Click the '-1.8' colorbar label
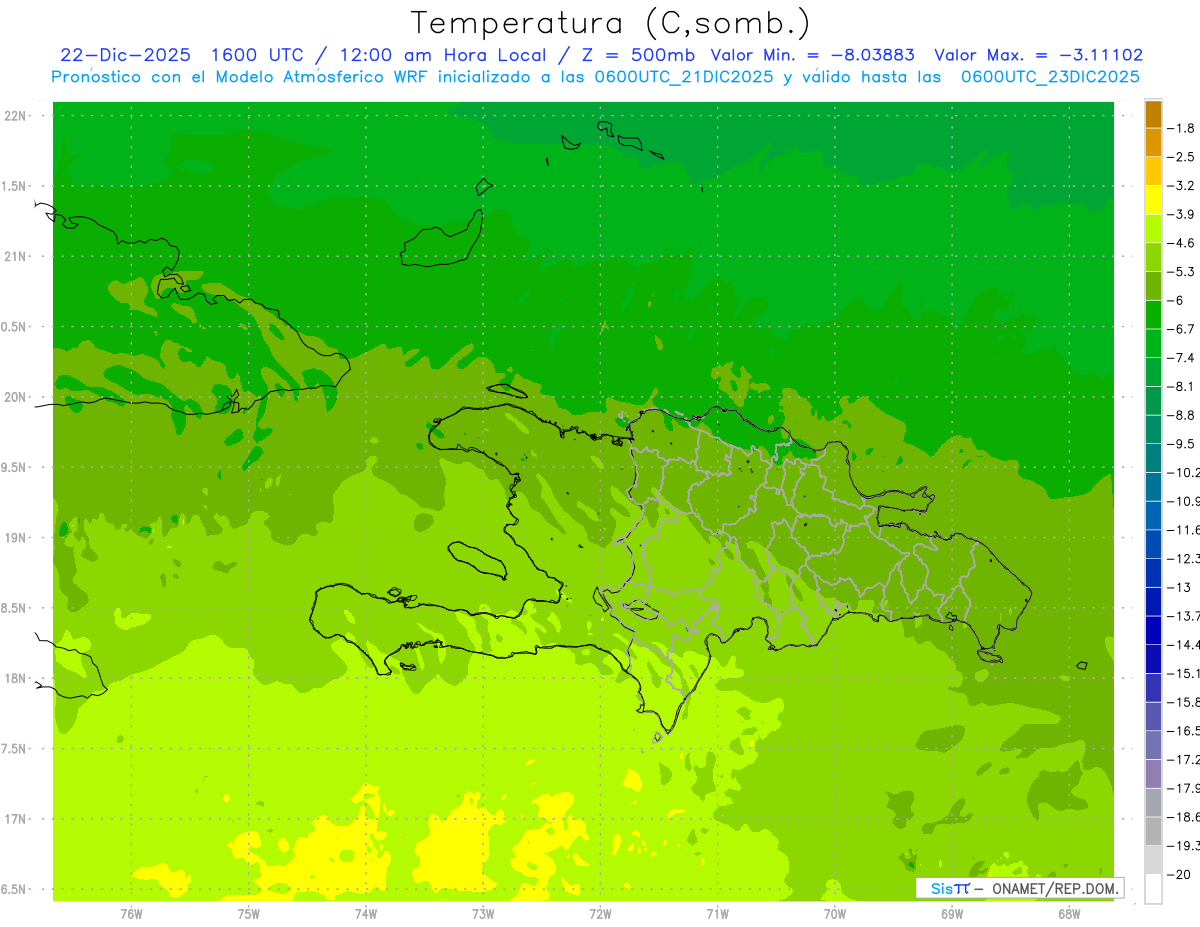This screenshot has height=927, width=1200. pos(1182,128)
